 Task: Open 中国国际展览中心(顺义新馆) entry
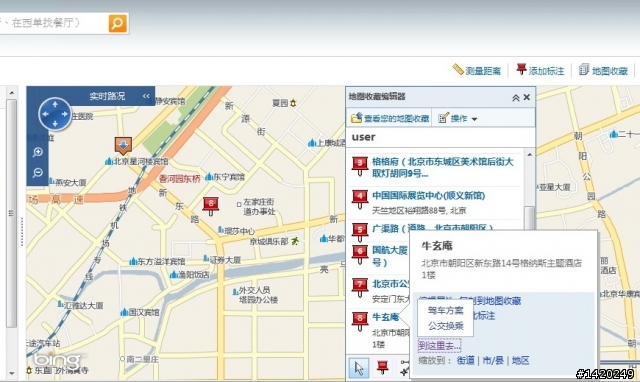pos(428,195)
